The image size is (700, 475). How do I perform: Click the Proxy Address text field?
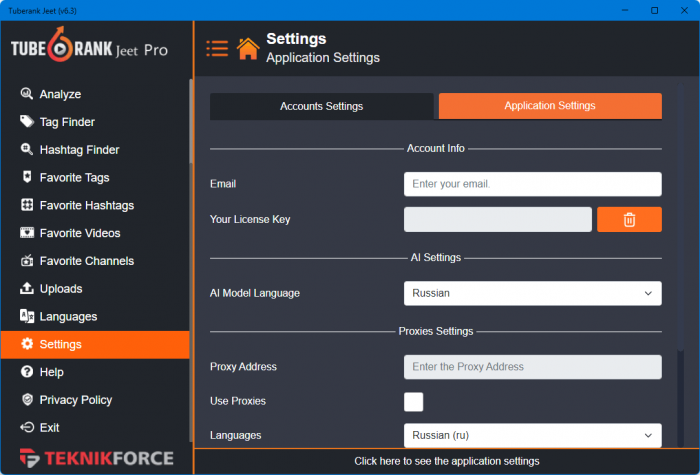tap(532, 367)
